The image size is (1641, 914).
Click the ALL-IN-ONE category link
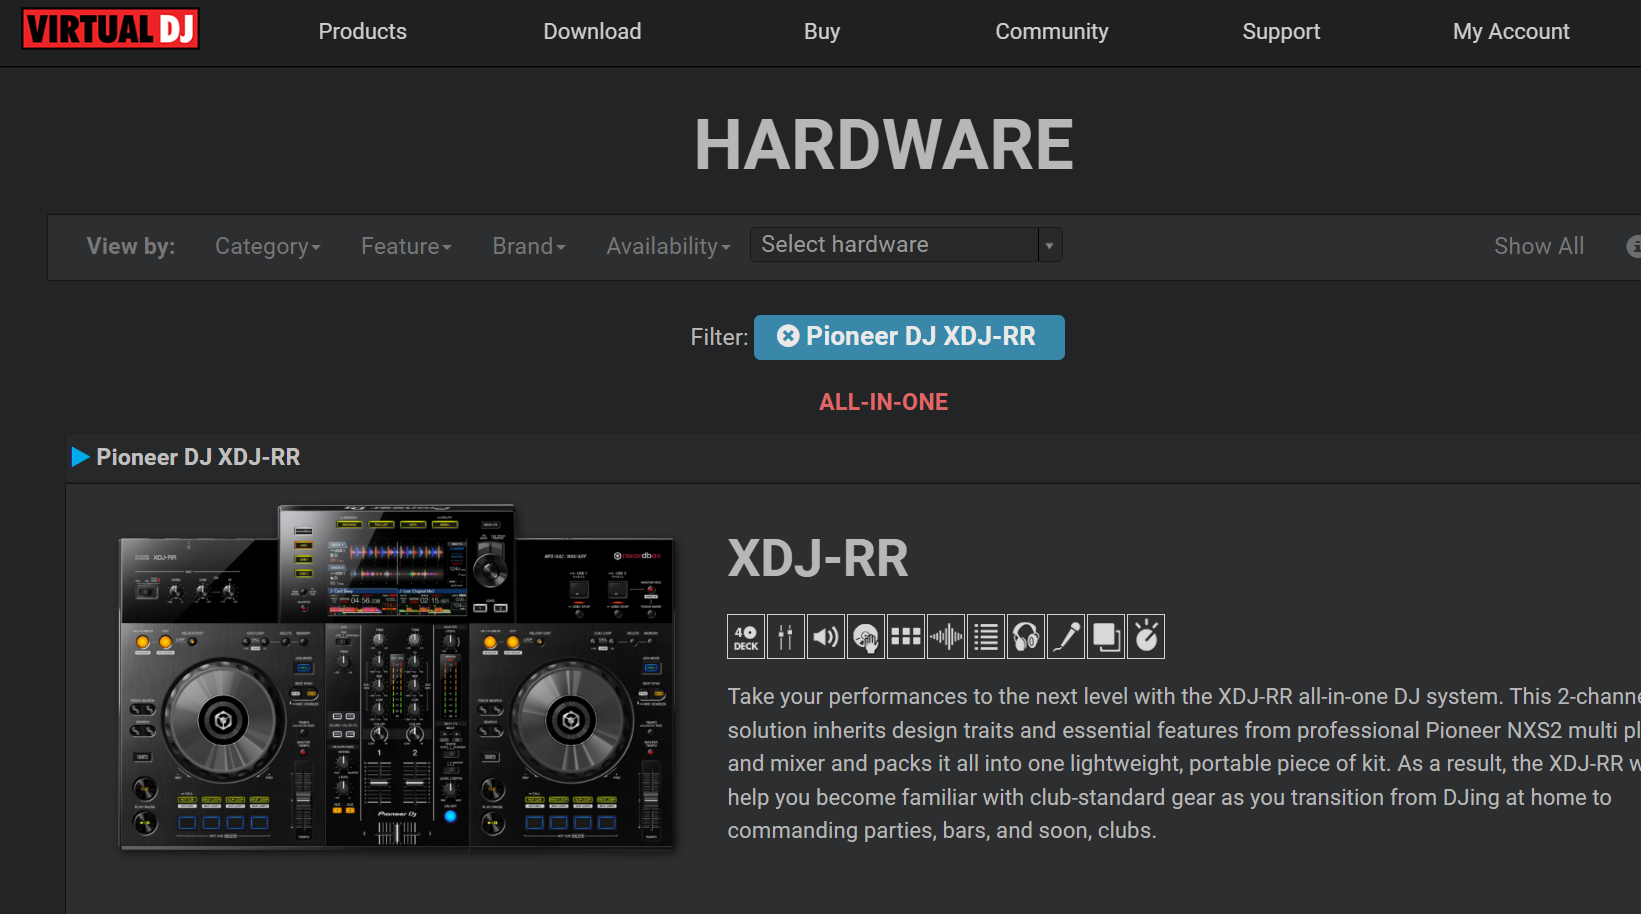(883, 402)
